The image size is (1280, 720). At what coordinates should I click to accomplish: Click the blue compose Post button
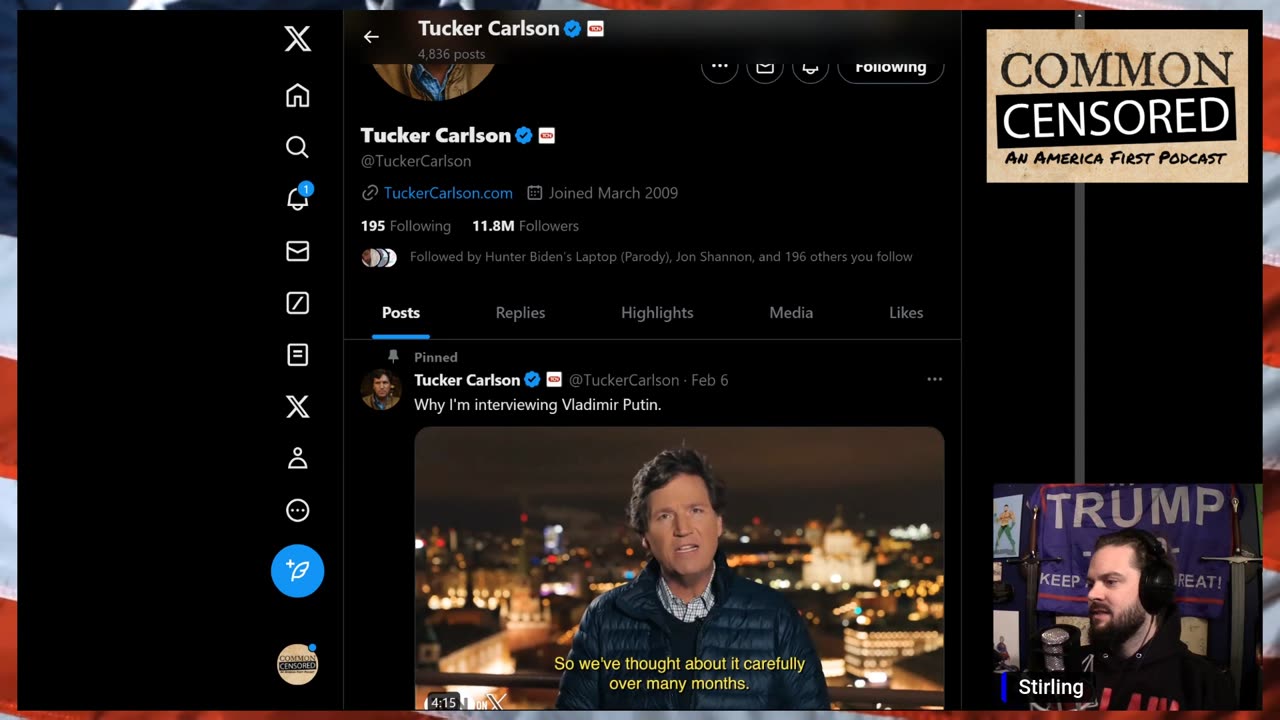[297, 571]
